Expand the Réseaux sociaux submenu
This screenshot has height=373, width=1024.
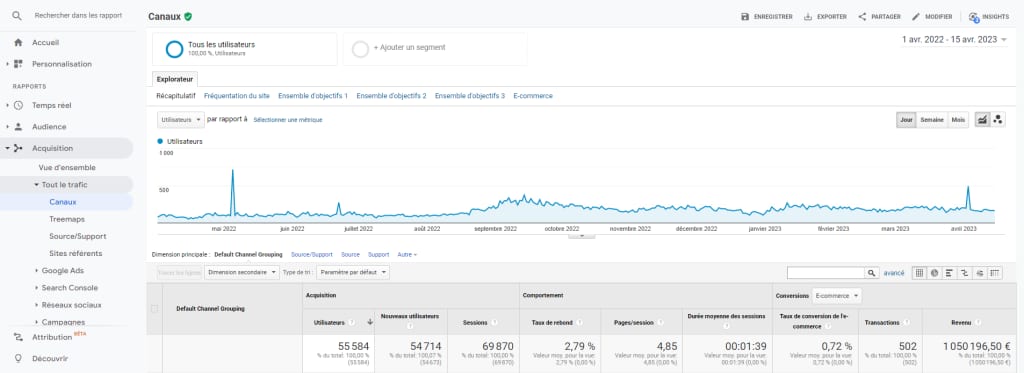37,305
